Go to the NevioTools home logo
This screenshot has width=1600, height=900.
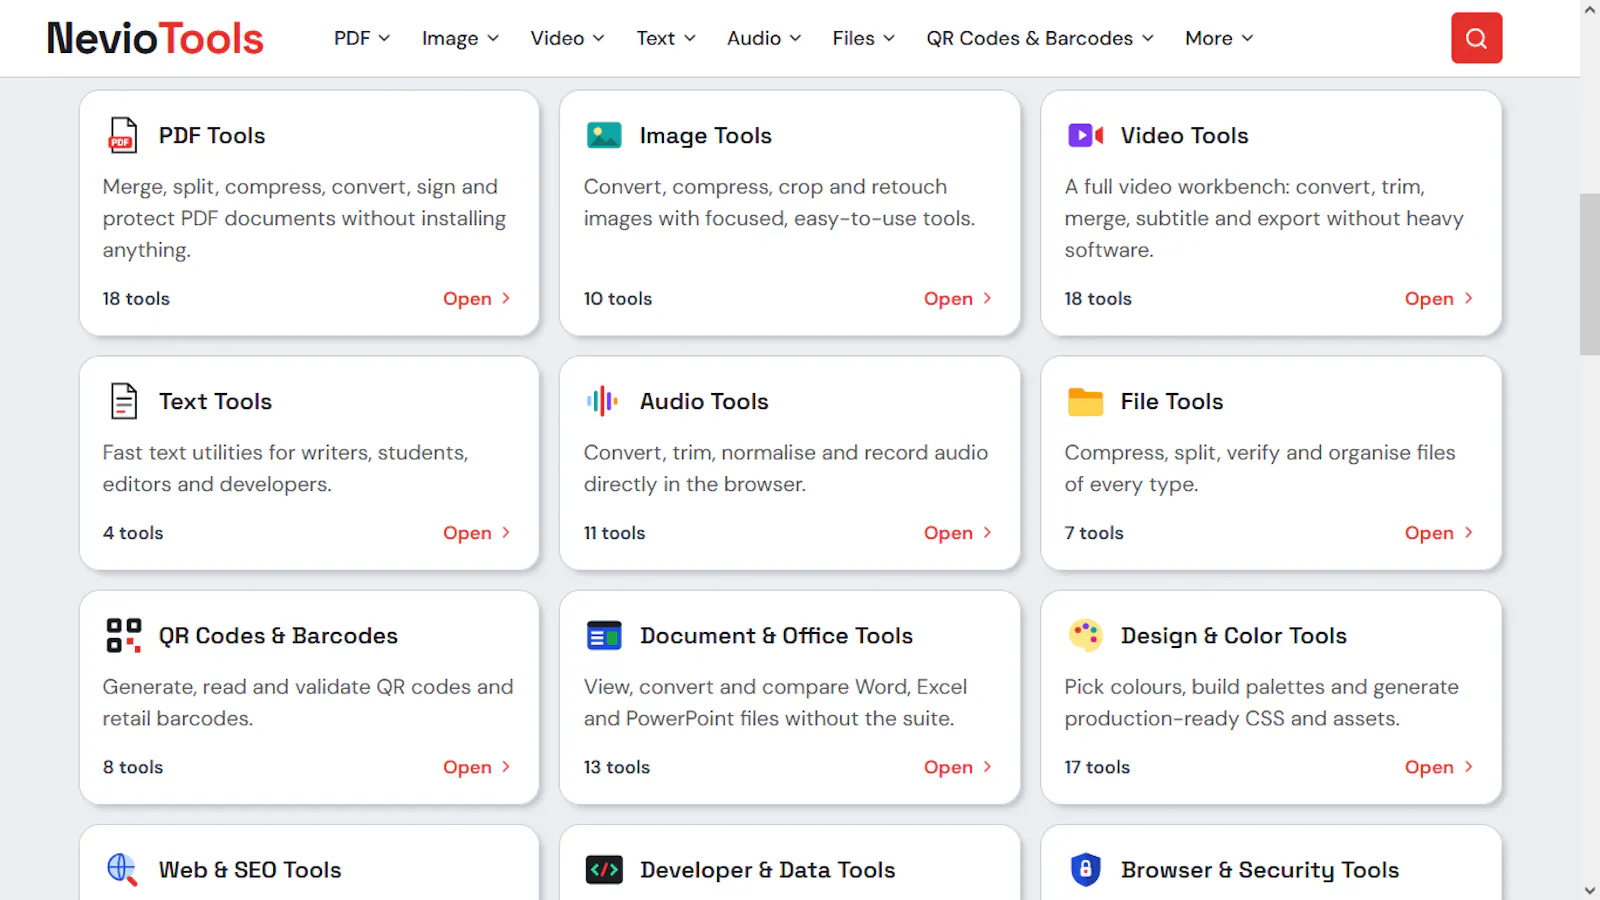155,38
